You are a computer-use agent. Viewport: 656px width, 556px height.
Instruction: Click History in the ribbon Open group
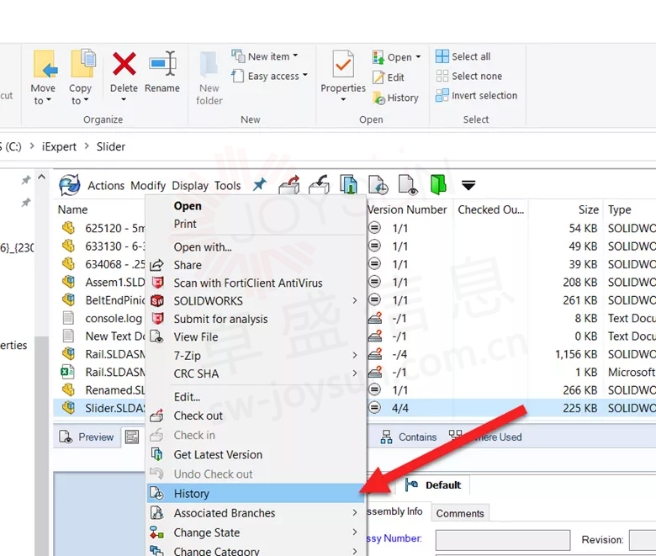click(x=396, y=98)
